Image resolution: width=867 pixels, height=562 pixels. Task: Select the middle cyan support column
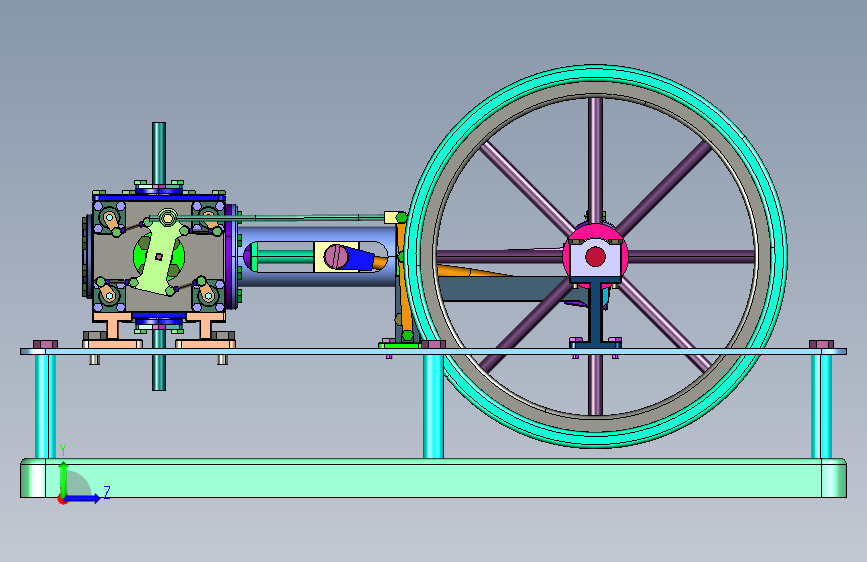(x=434, y=407)
